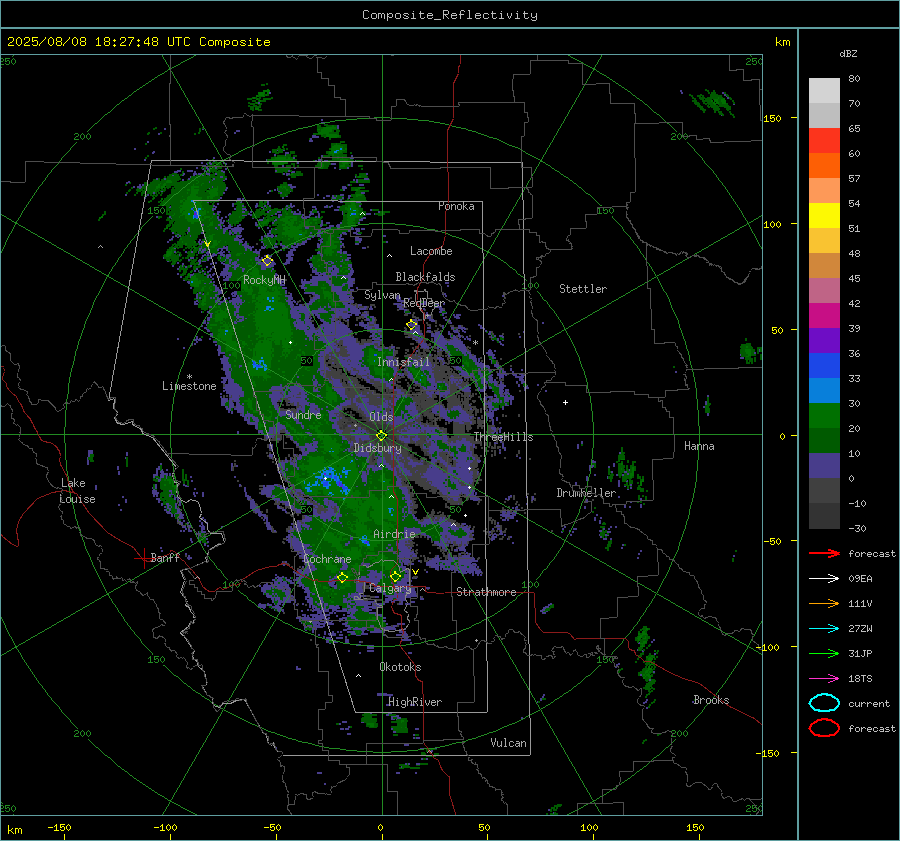Viewport: 900px width, 841px height.
Task: Click the Innisfail city label
Action: 403,362
